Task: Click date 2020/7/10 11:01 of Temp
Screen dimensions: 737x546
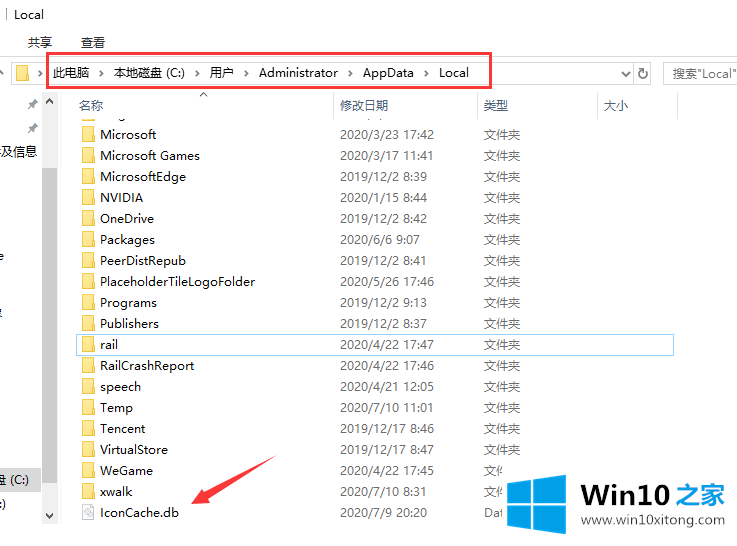Action: click(387, 407)
